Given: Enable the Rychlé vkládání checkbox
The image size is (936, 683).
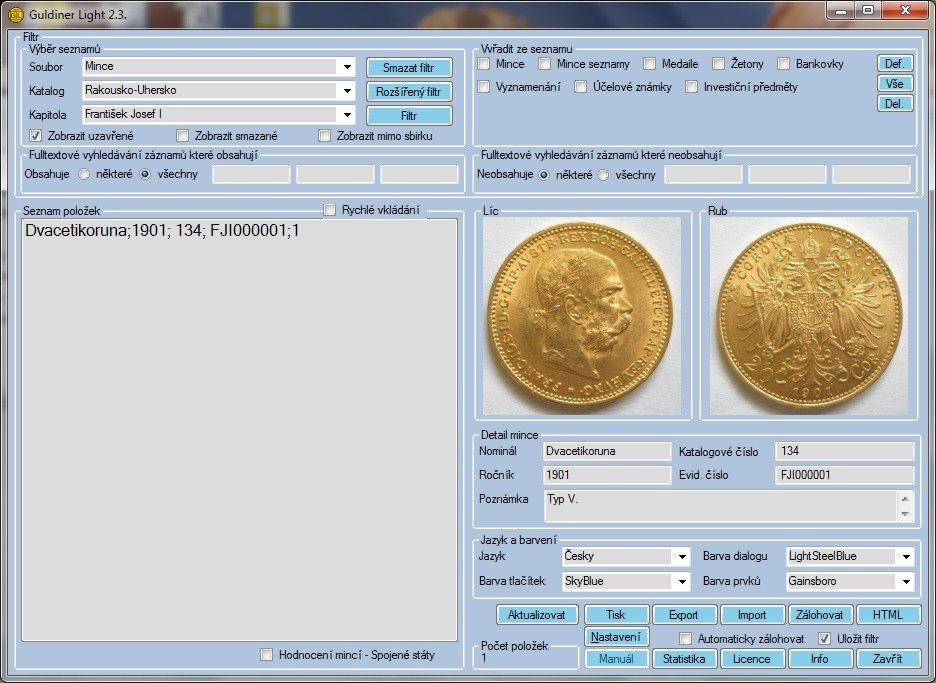Looking at the screenshot, I should 330,210.
